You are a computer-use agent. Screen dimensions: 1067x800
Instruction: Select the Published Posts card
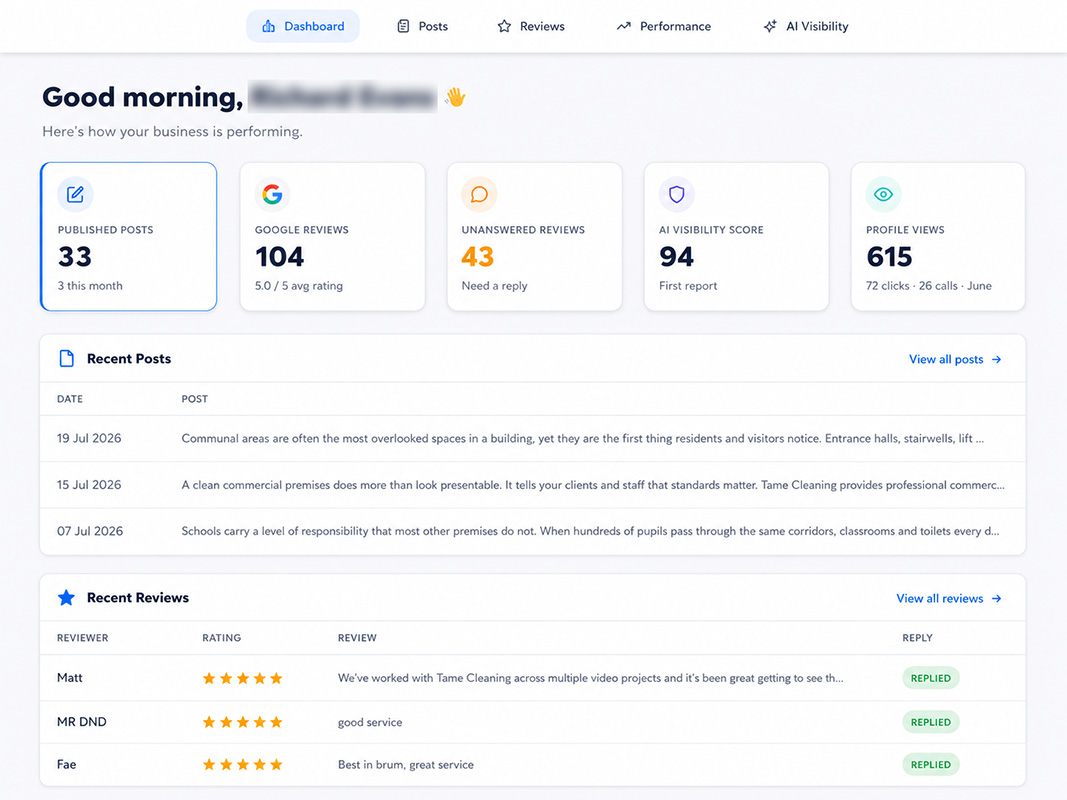129,236
